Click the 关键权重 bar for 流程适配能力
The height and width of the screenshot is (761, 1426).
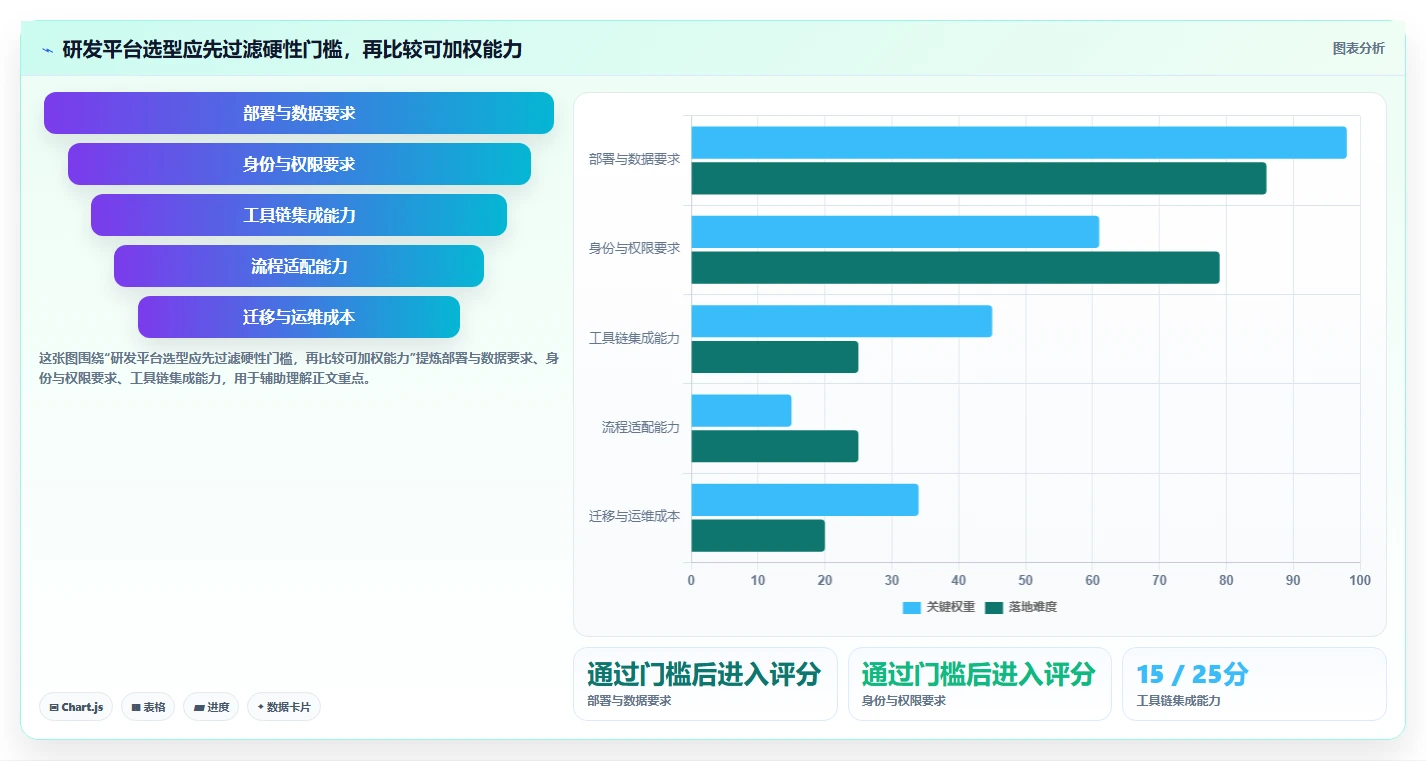point(741,410)
